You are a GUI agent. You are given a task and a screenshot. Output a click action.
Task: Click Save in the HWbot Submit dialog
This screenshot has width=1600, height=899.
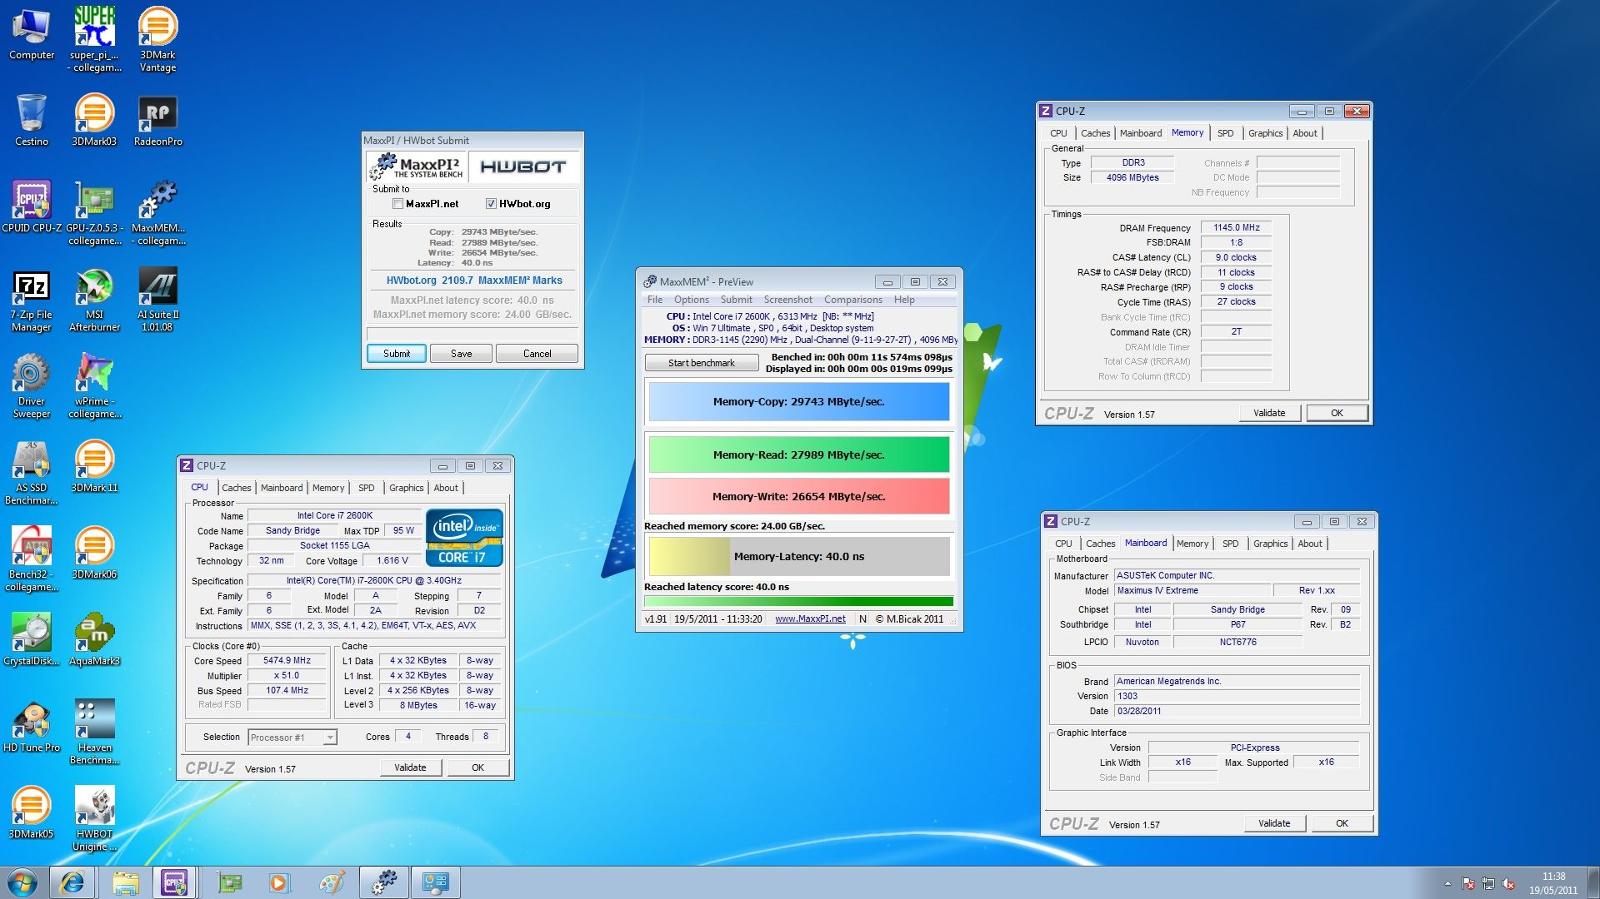point(461,354)
